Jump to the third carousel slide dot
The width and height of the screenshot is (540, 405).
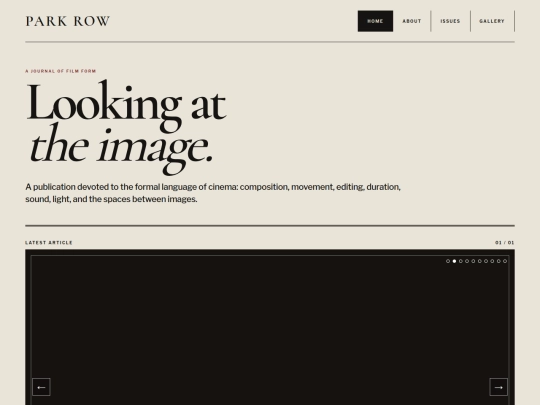click(x=461, y=261)
